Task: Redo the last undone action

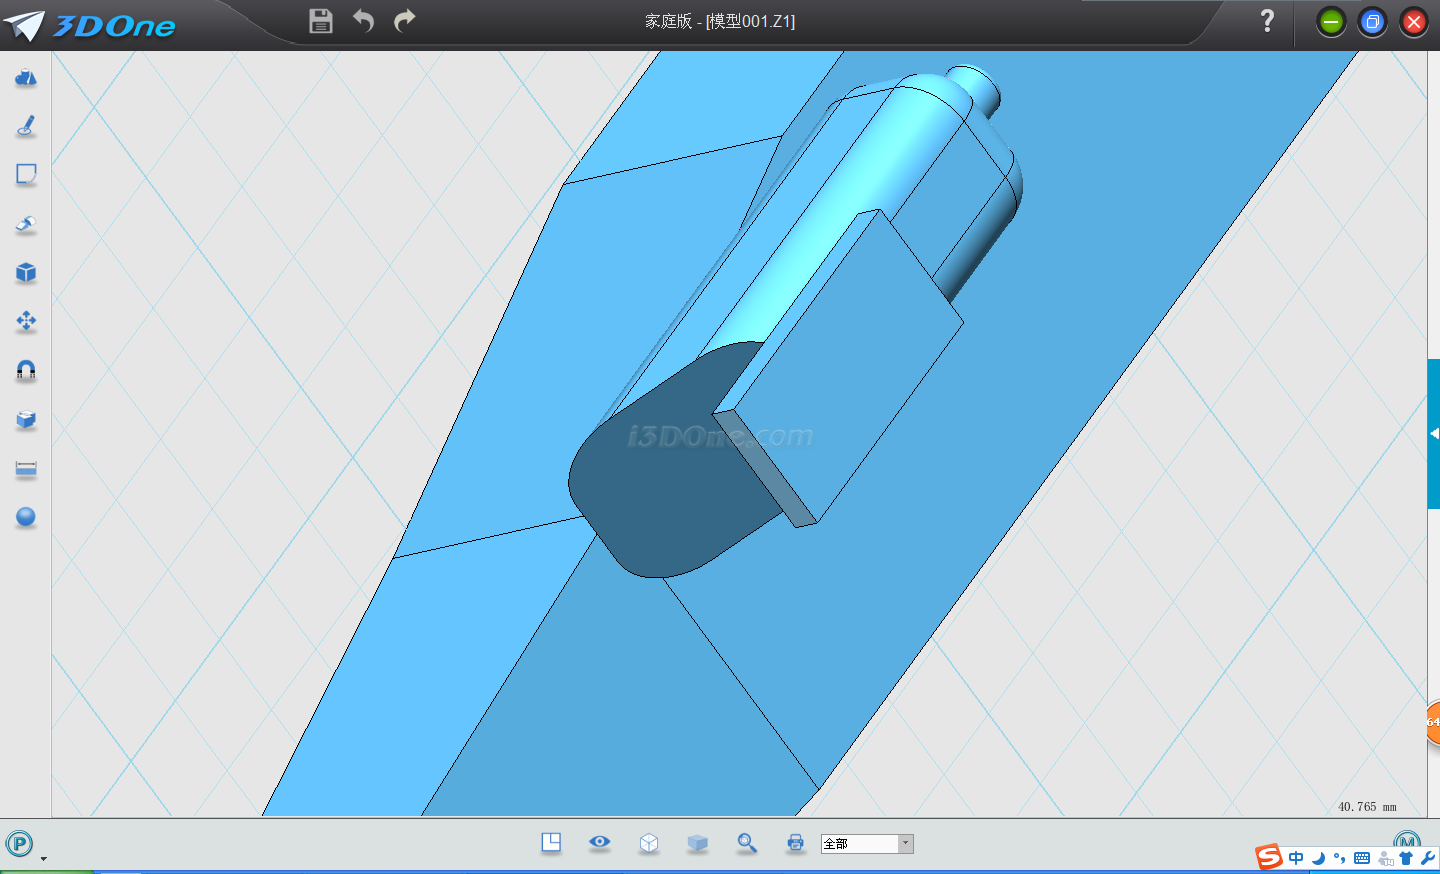Action: click(405, 21)
